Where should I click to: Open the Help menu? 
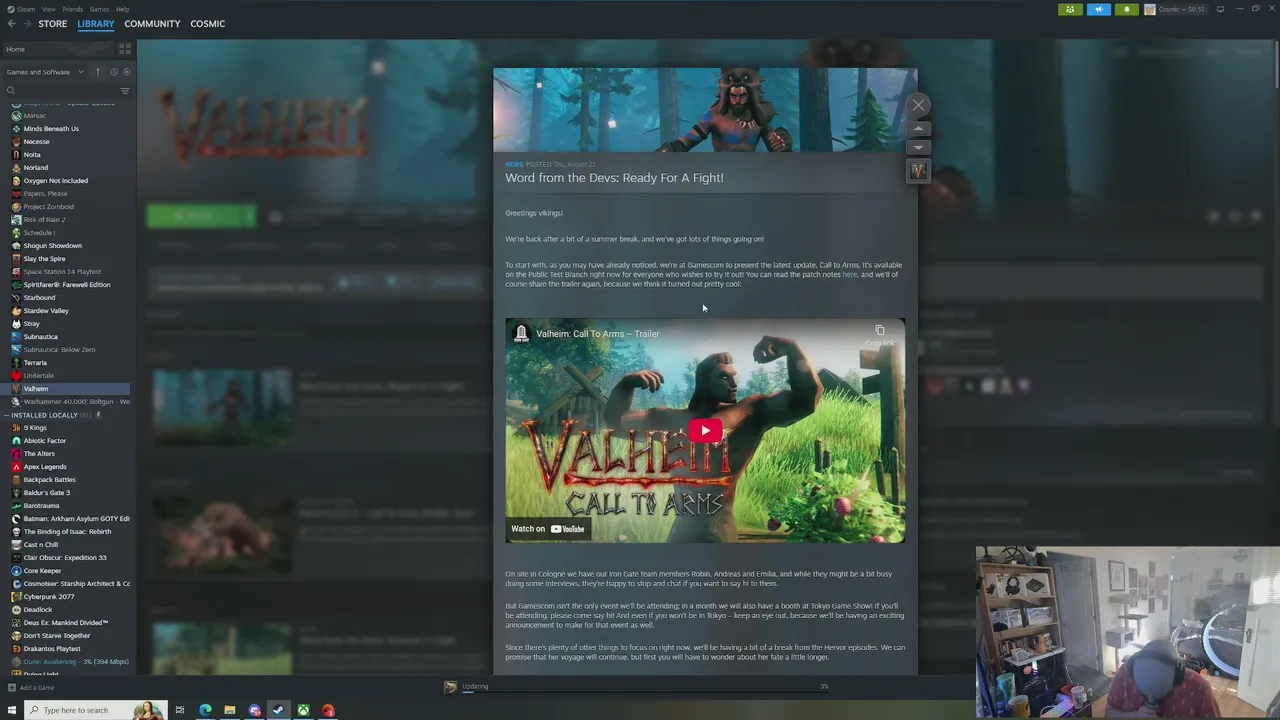point(122,9)
